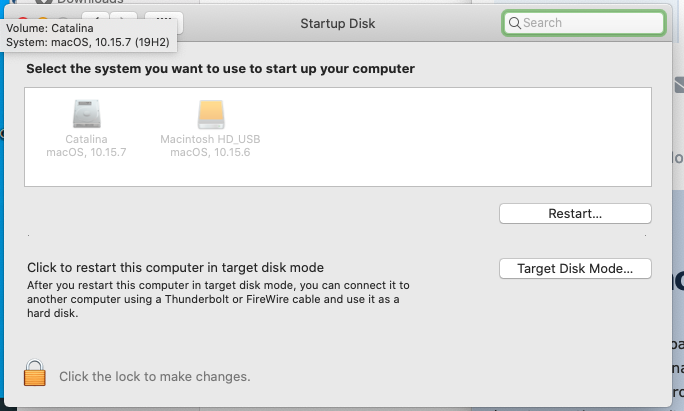Select the Catalina startup disk icon
The image size is (684, 411).
pyautogui.click(x=86, y=113)
